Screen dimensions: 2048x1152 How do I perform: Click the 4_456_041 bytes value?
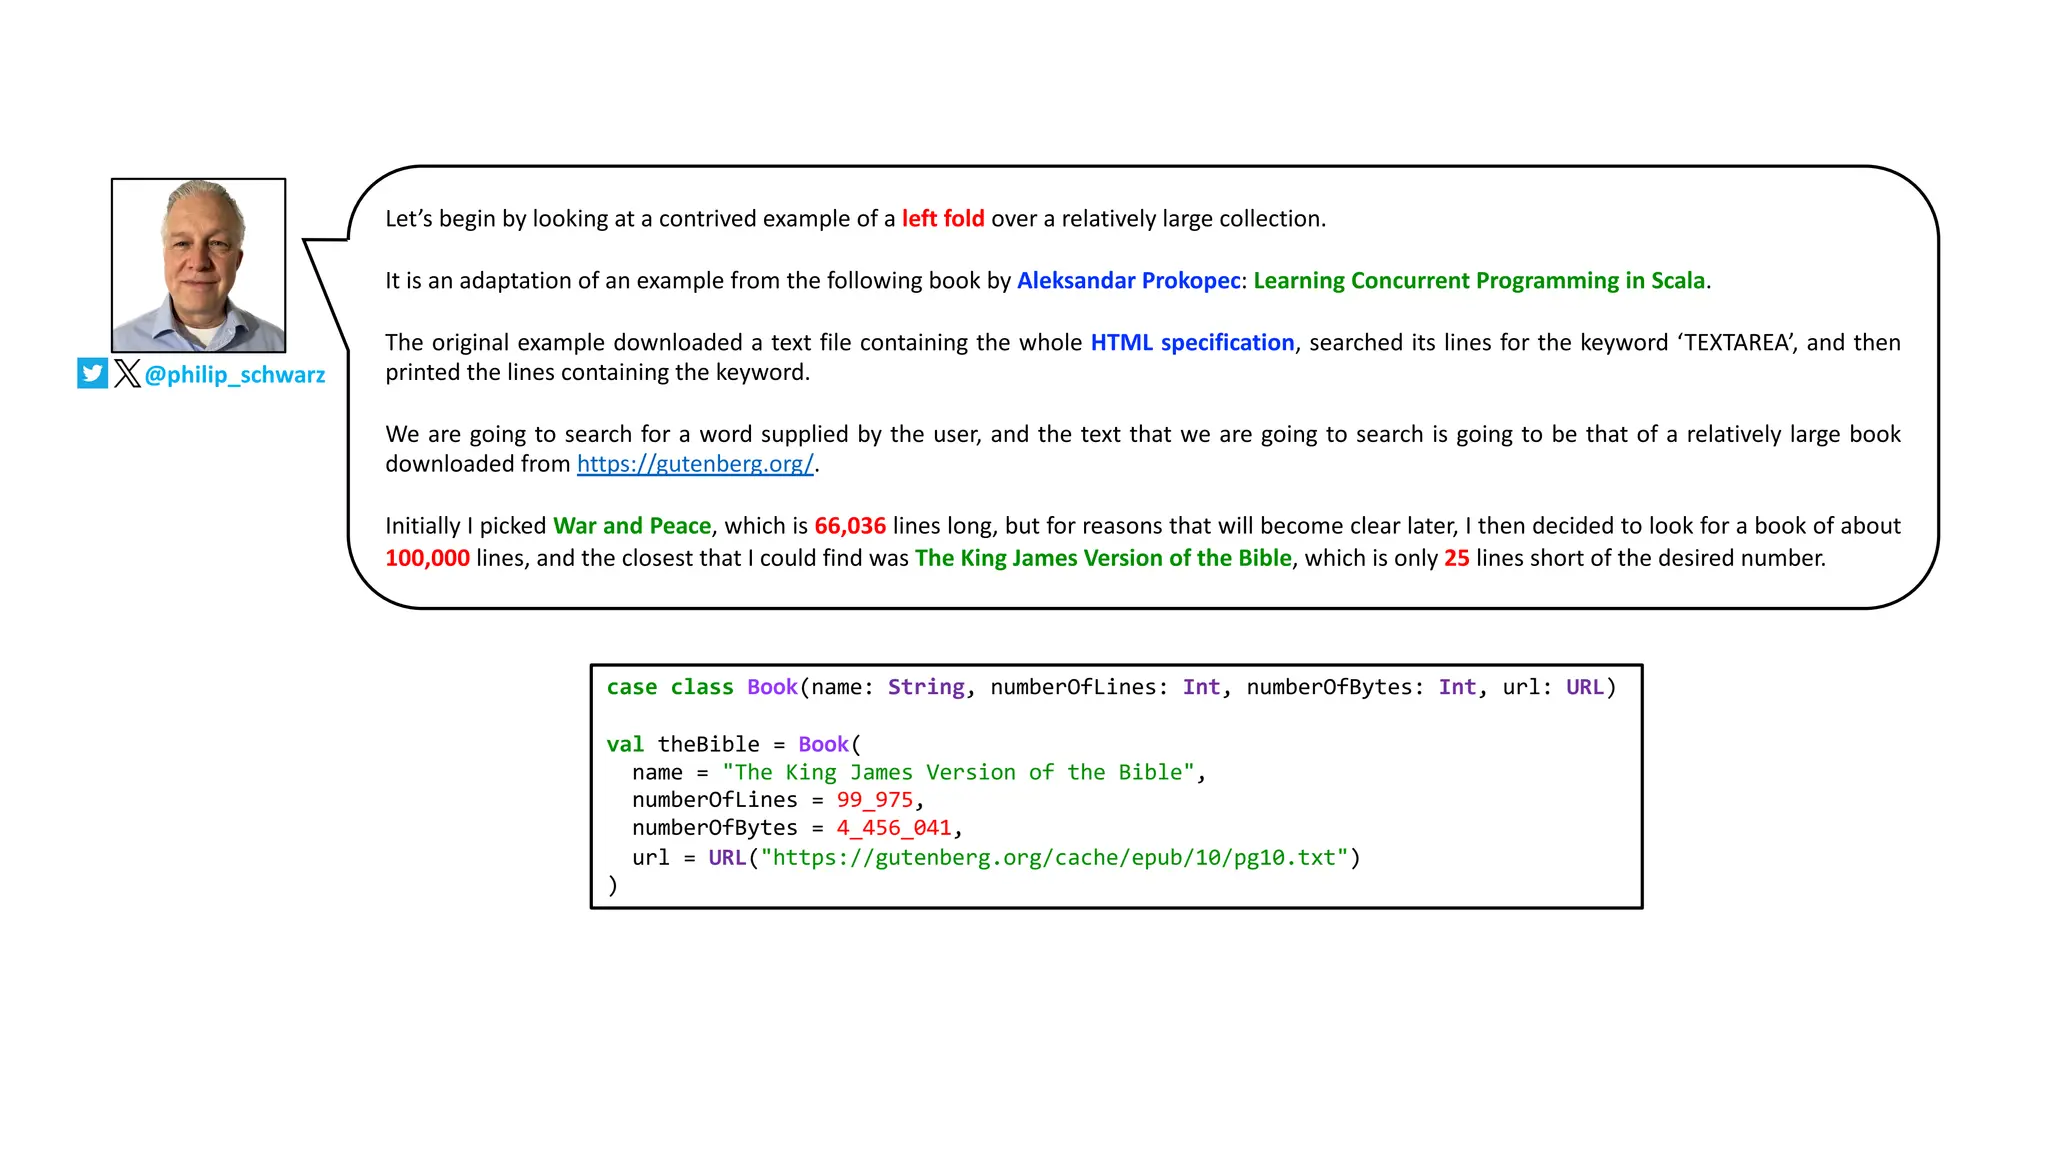click(x=893, y=828)
